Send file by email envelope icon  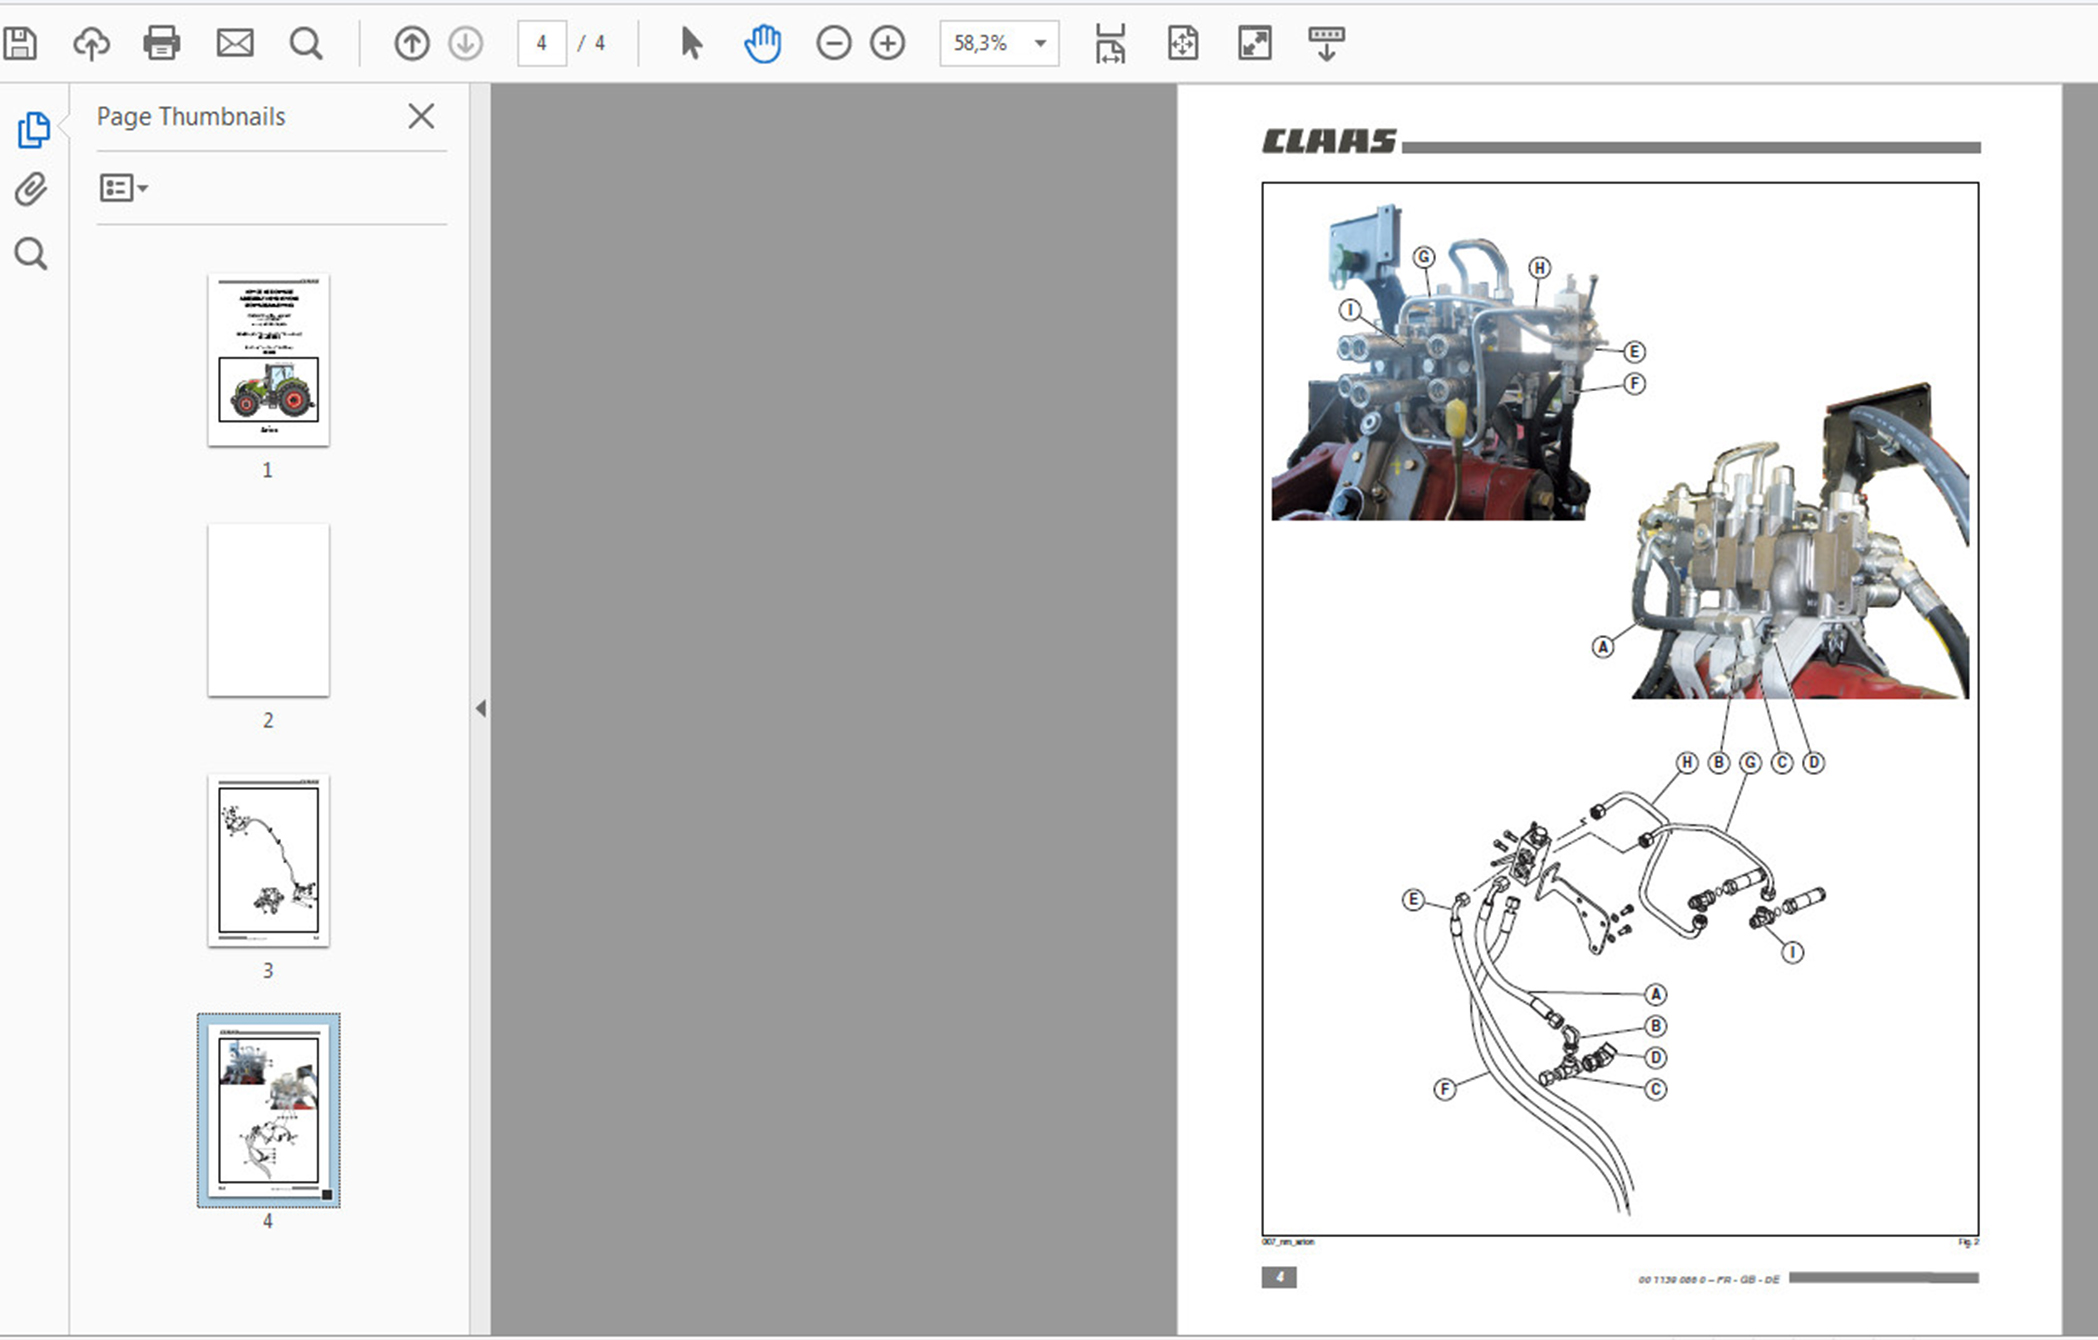[235, 43]
